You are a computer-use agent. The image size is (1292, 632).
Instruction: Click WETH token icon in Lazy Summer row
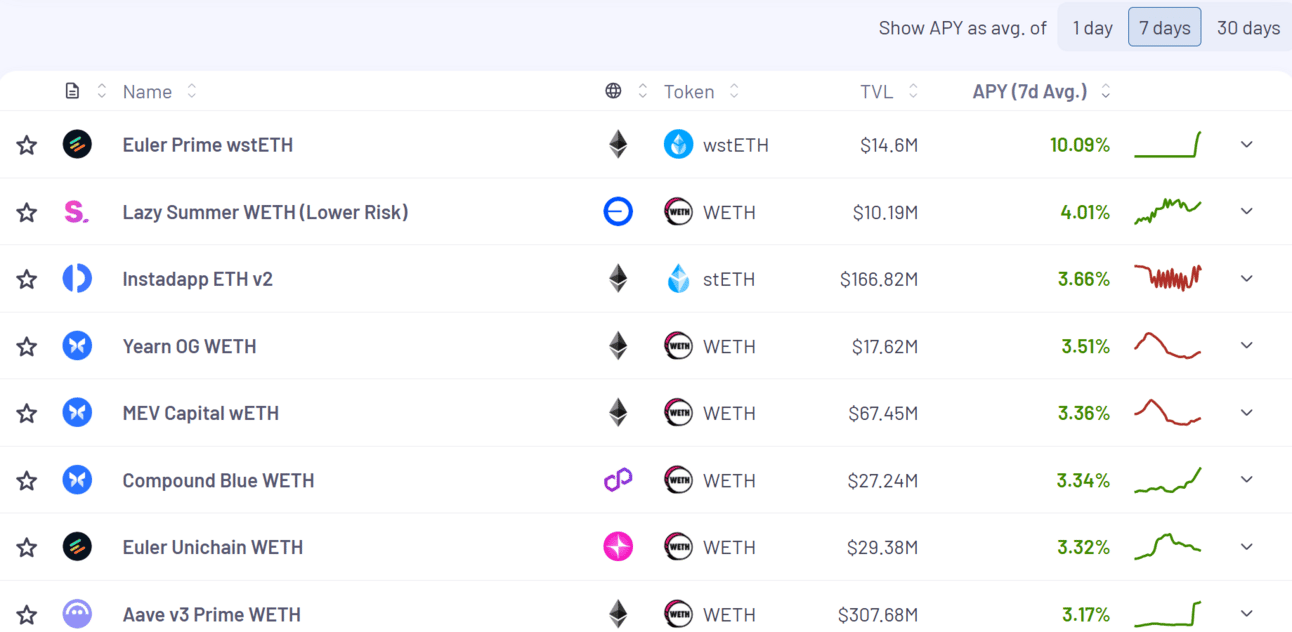point(679,211)
